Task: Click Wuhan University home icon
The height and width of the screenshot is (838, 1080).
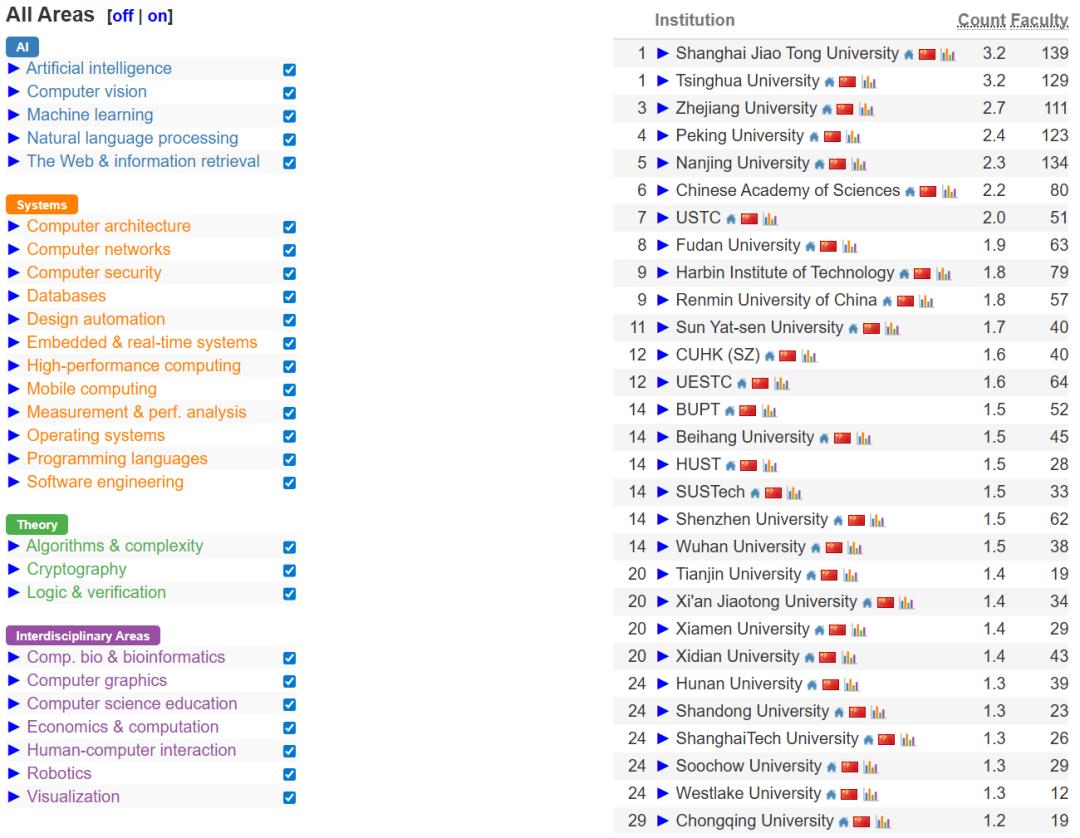Action: (816, 549)
